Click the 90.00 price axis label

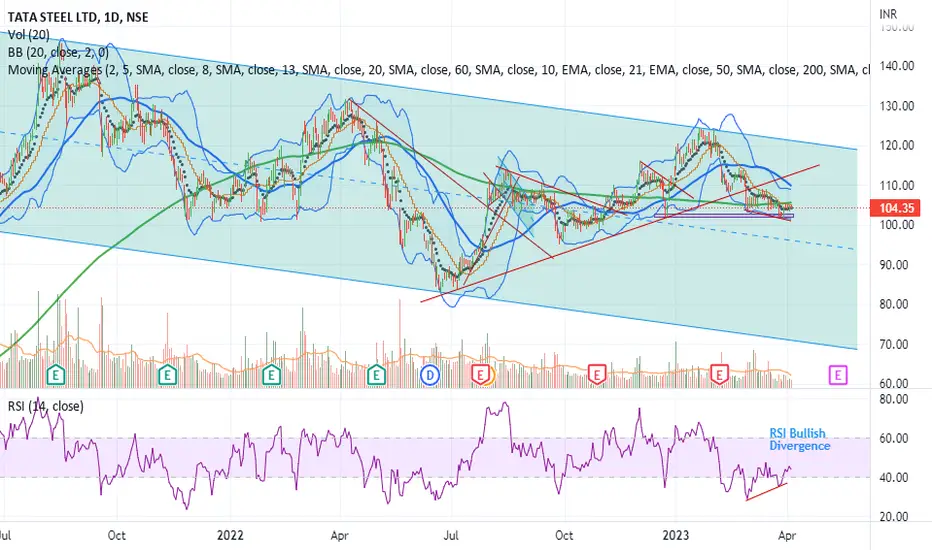pos(894,265)
